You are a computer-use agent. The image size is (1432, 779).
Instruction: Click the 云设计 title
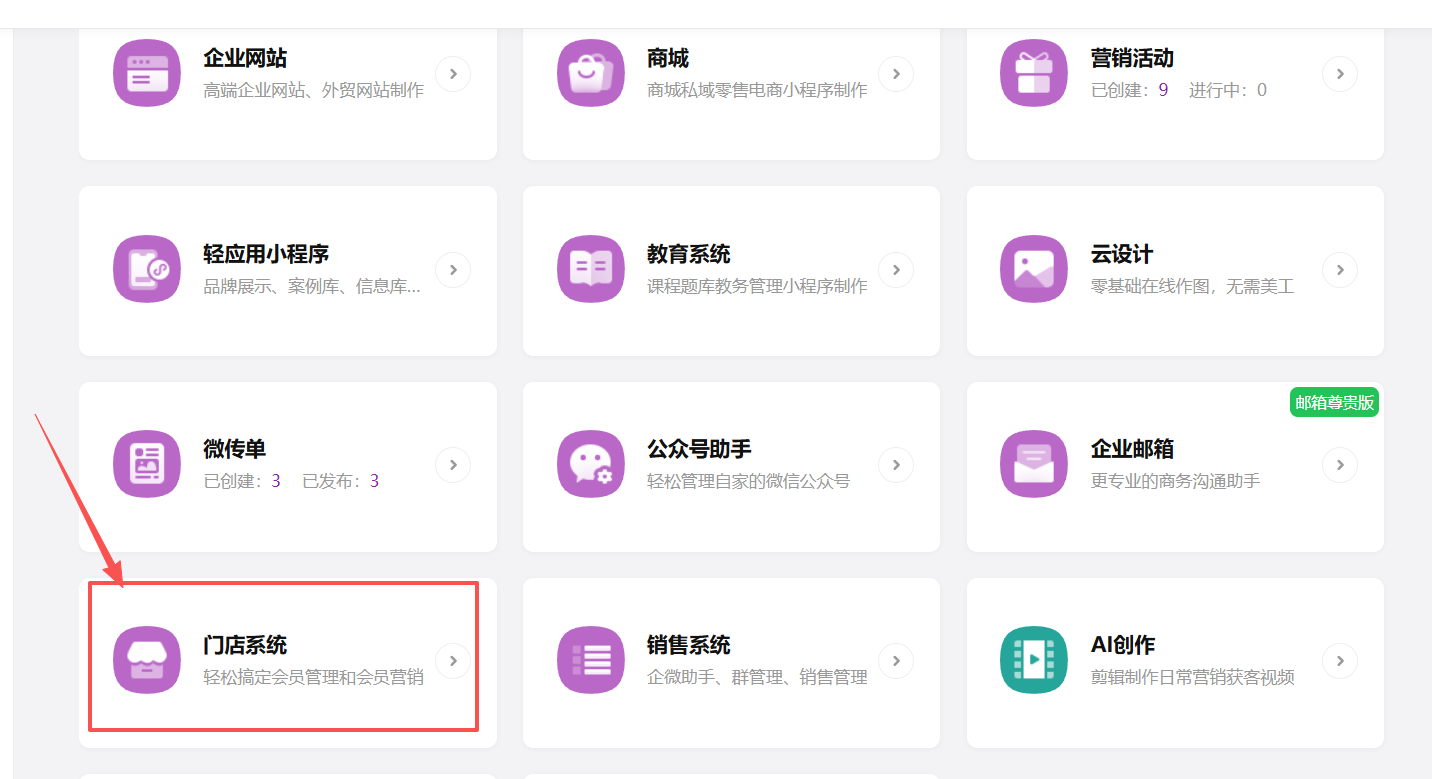(x=1122, y=254)
